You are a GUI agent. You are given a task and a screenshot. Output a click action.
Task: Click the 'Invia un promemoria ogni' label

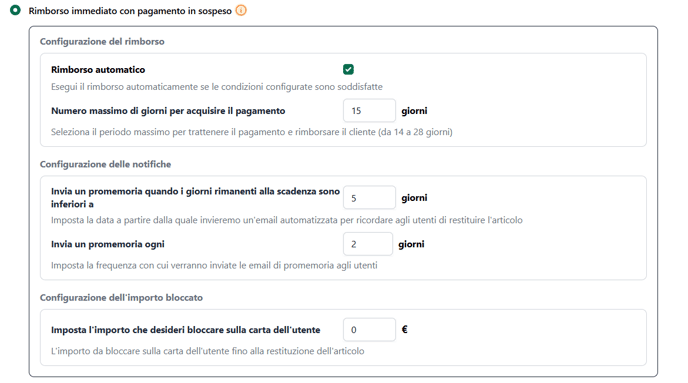point(108,244)
